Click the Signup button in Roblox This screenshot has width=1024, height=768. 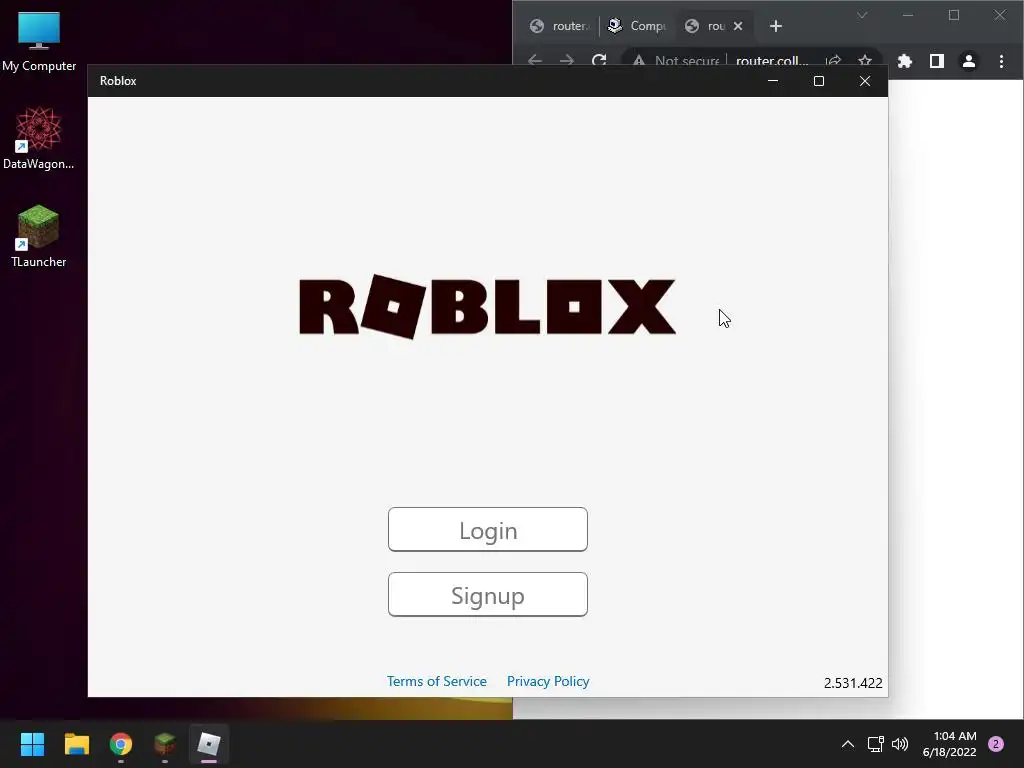click(x=488, y=595)
